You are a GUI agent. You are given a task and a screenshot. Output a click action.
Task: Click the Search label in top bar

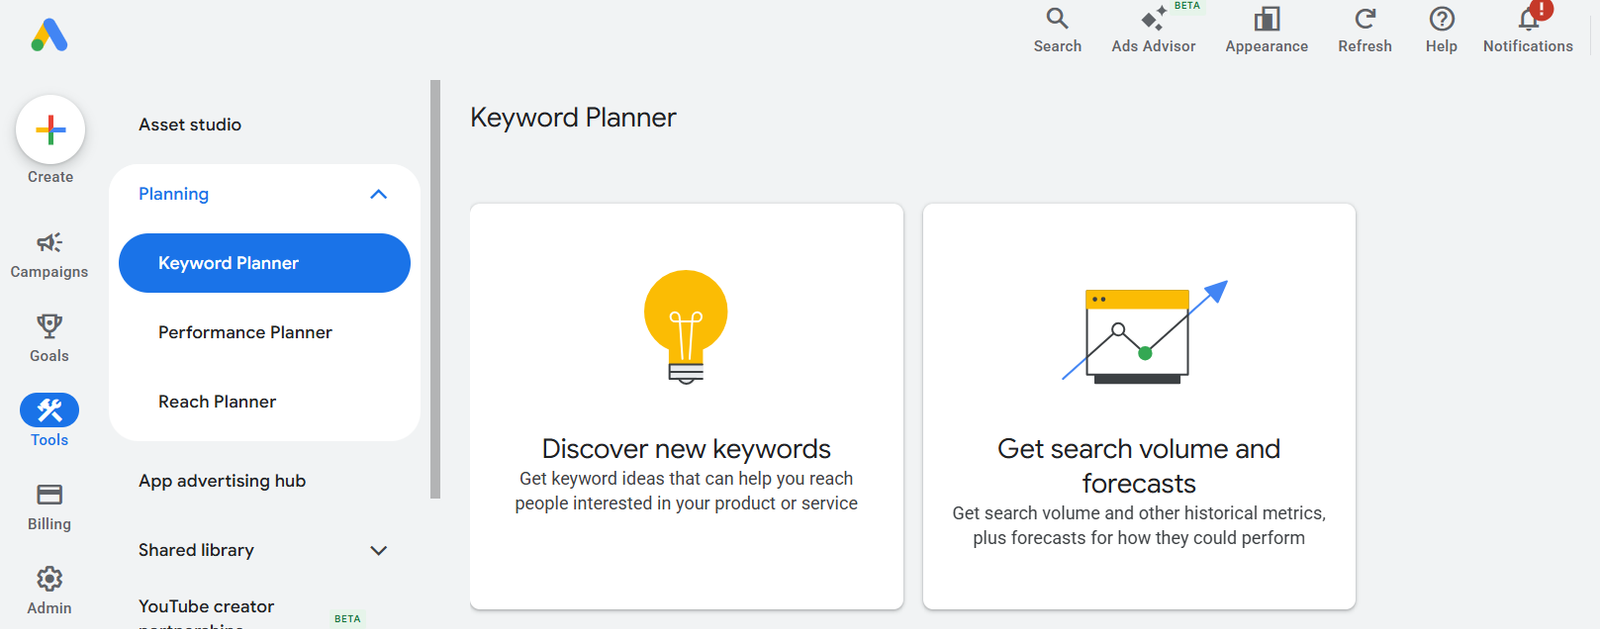point(1057,46)
